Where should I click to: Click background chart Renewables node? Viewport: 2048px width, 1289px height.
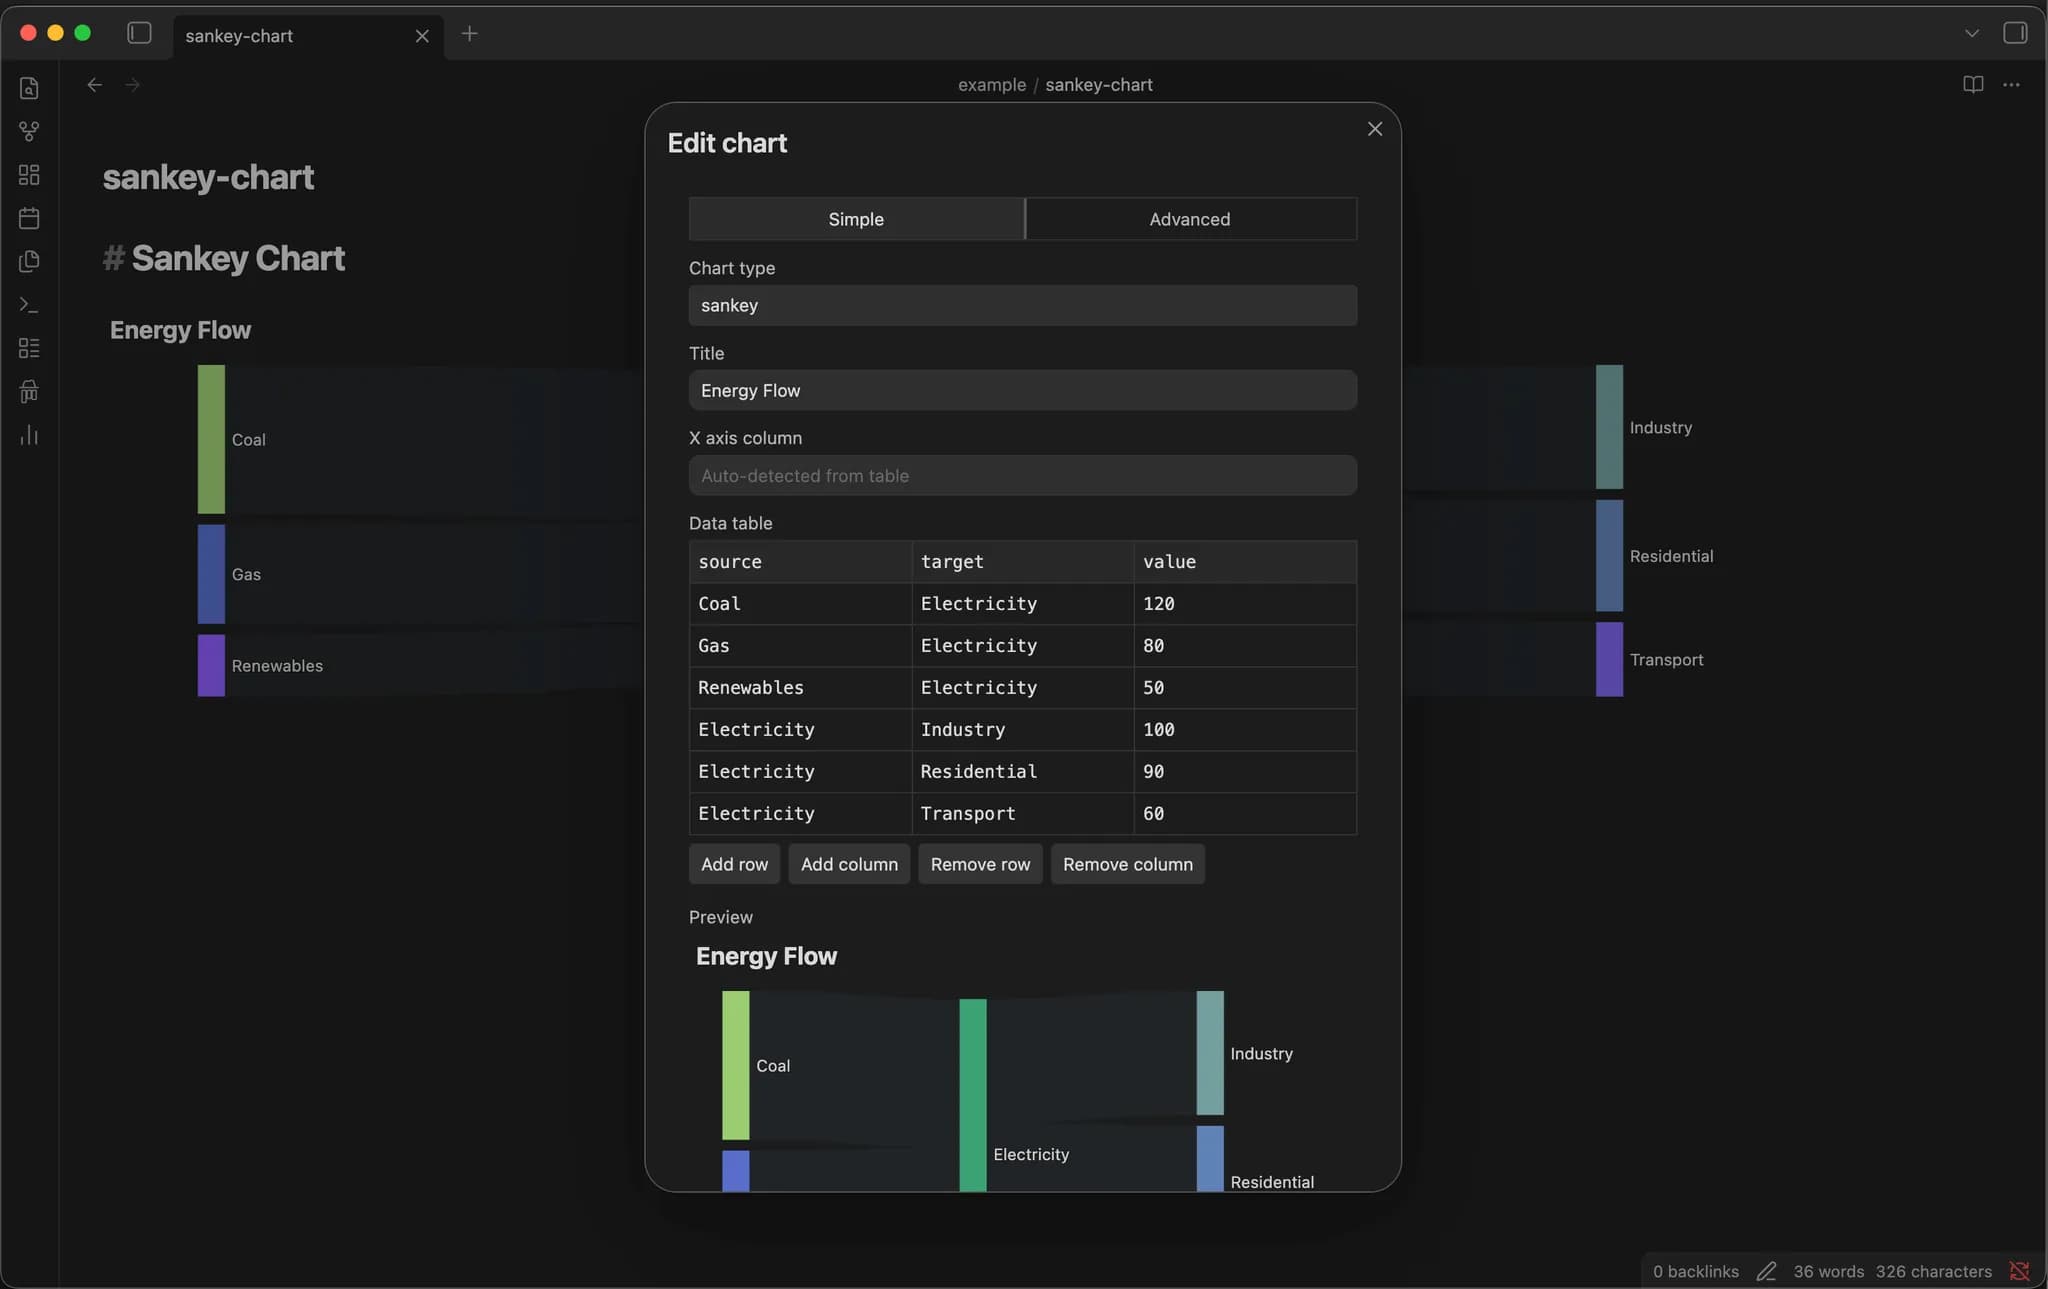[211, 665]
